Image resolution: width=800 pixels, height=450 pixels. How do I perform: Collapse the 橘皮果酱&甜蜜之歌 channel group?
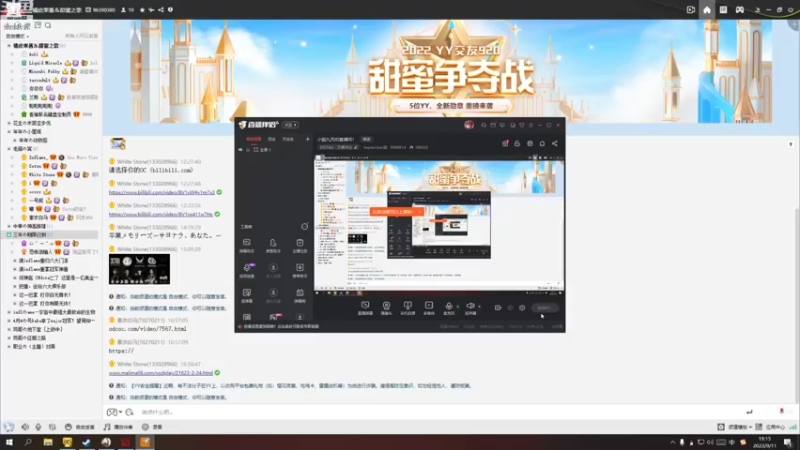(9, 46)
